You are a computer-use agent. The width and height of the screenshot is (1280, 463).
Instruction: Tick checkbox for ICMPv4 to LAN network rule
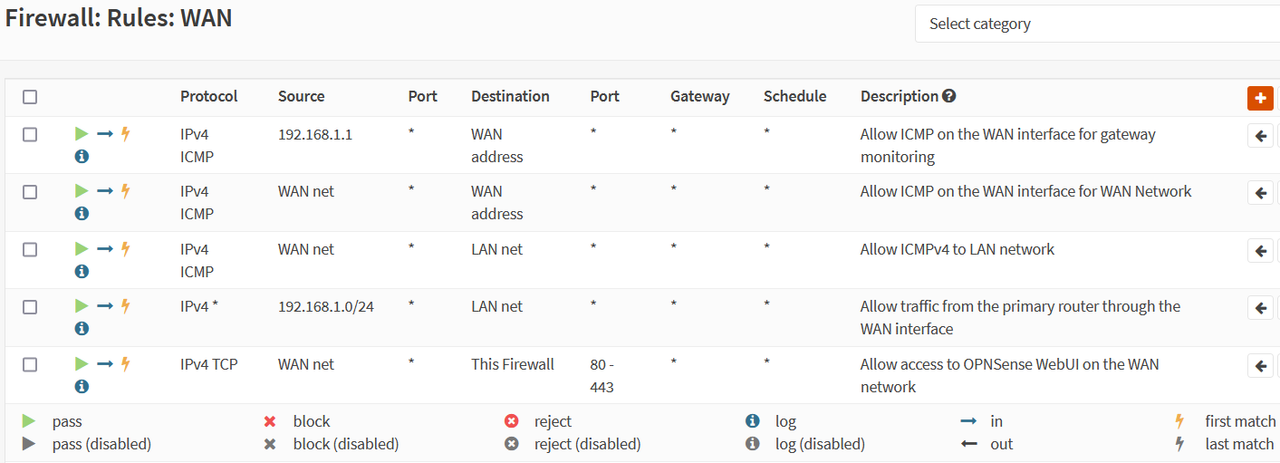[x=30, y=249]
